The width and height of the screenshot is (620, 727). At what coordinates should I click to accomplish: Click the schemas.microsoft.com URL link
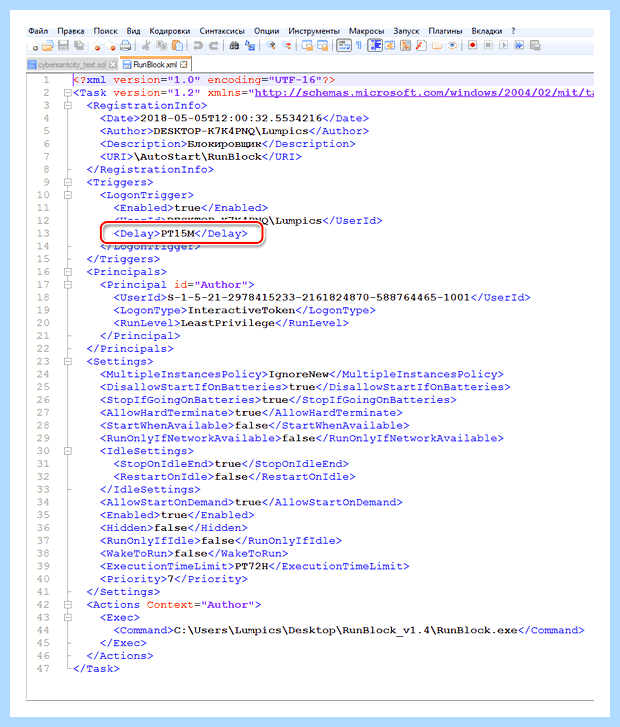(424, 93)
